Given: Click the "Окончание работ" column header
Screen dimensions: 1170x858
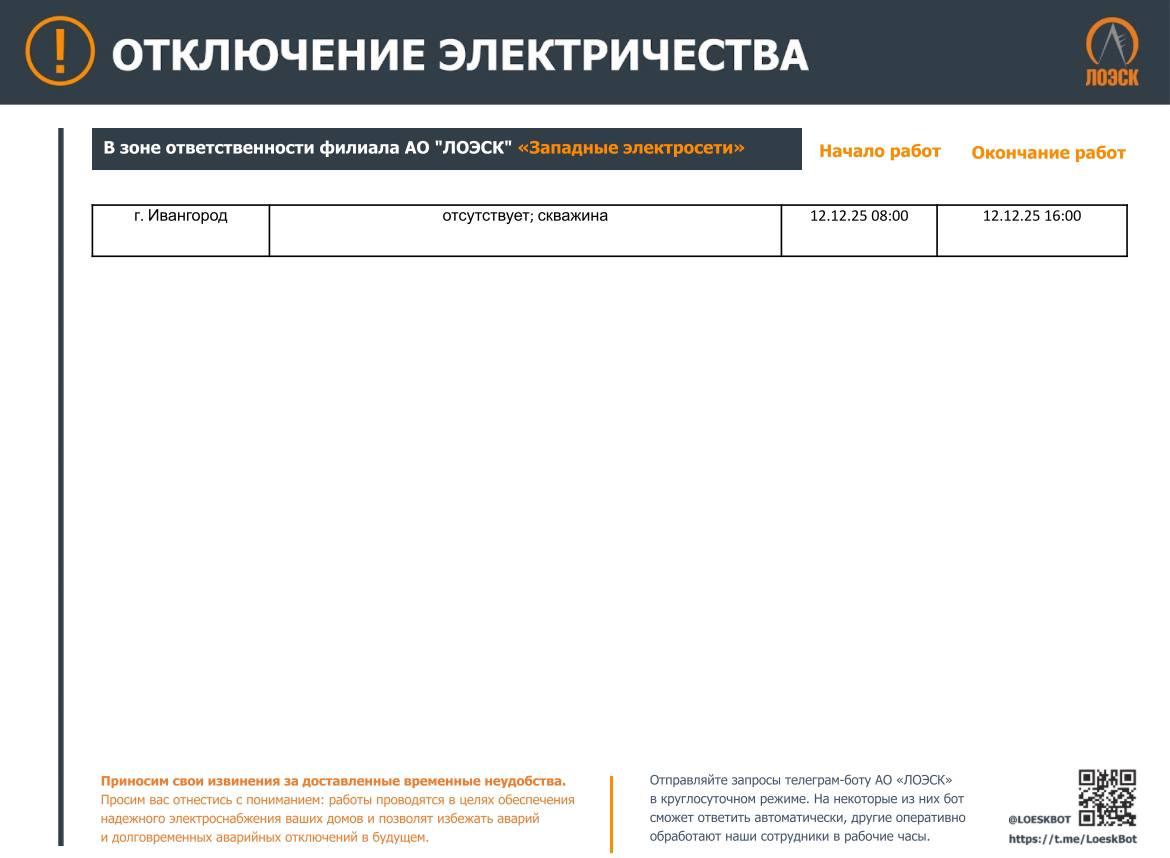Looking at the screenshot, I should 1048,153.
